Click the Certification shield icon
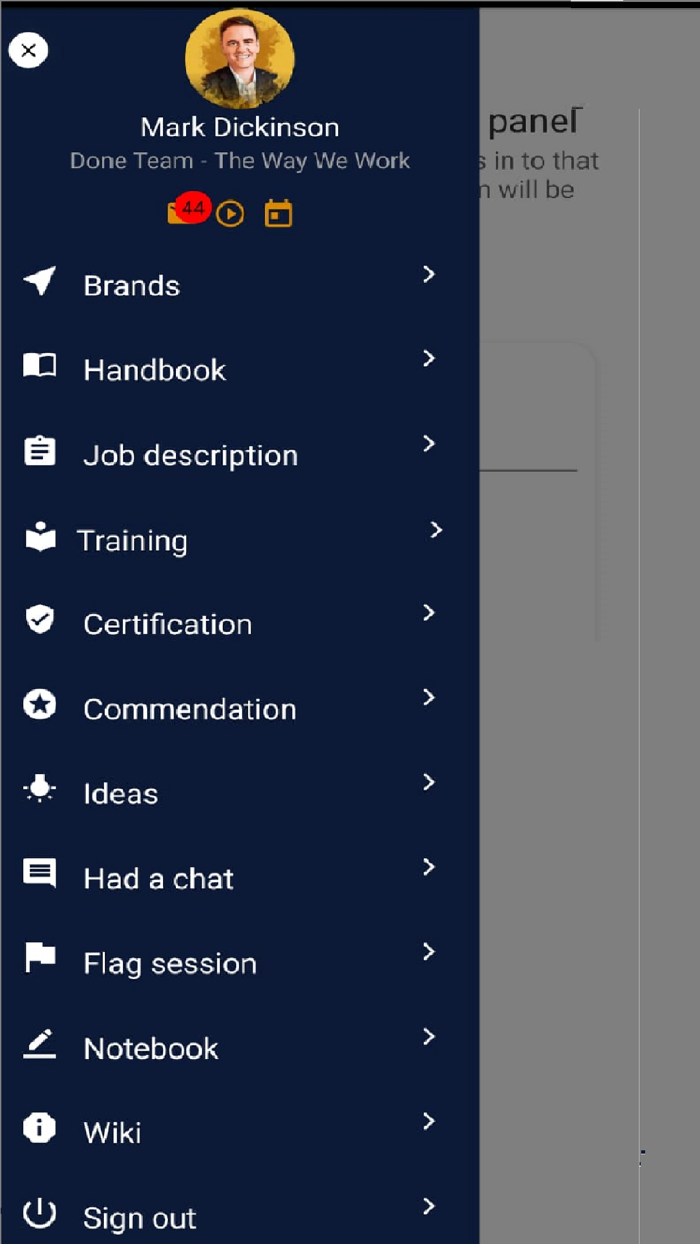The height and width of the screenshot is (1244, 700). [39, 620]
